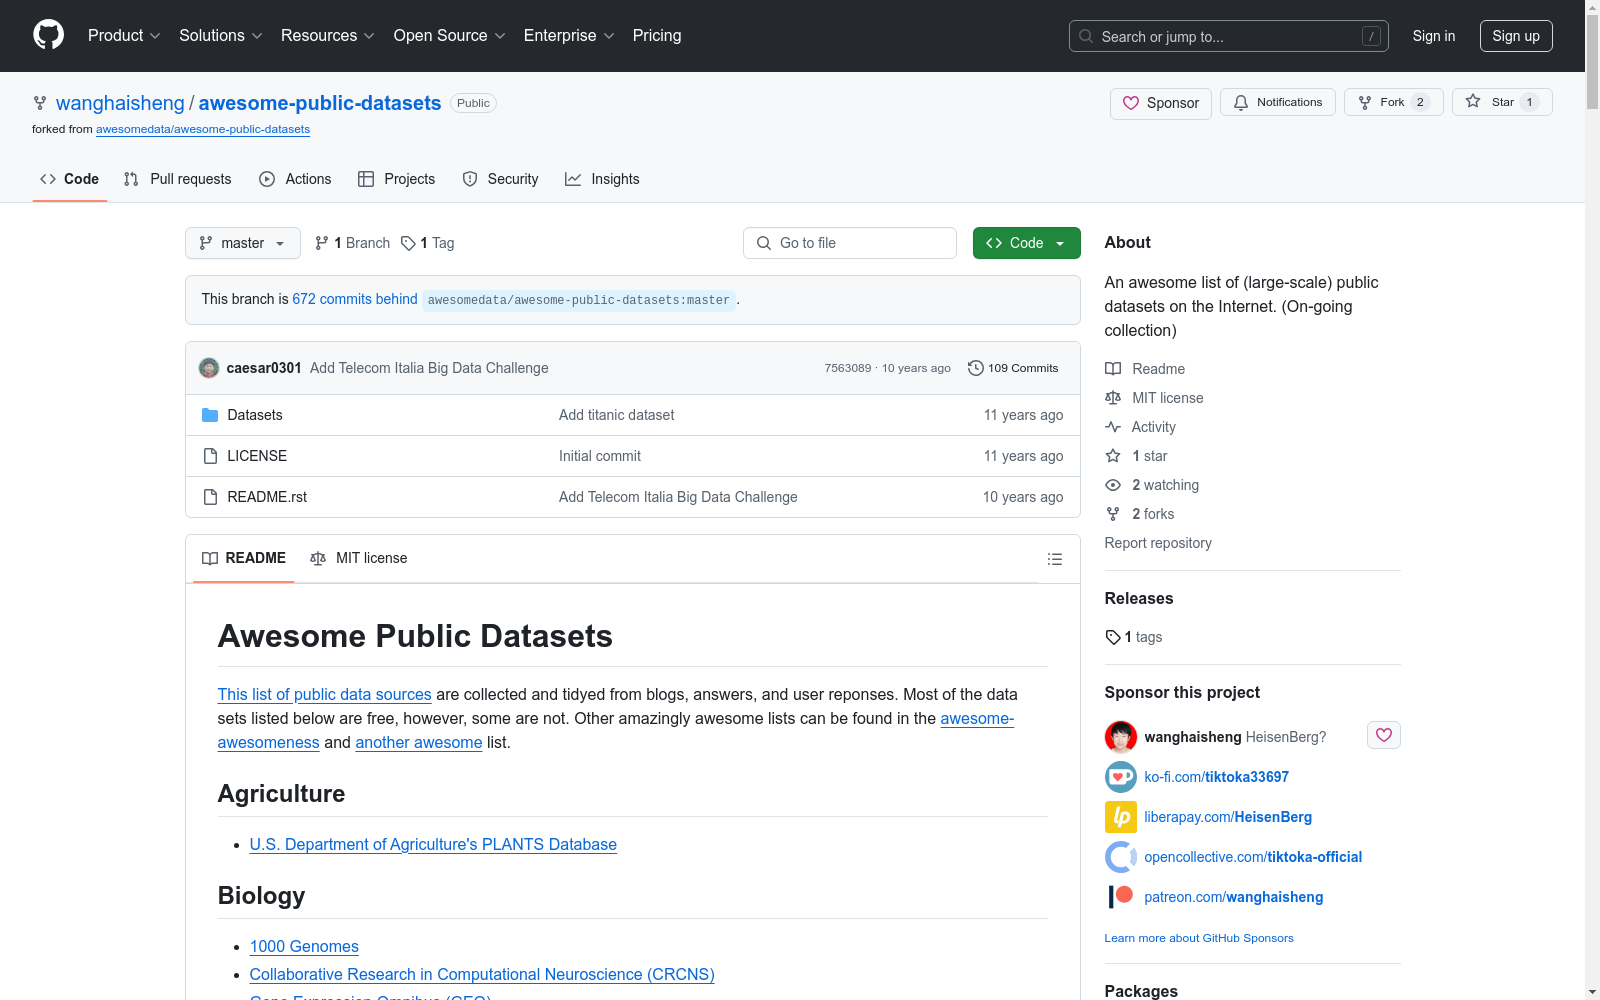
Task: Open the master branch selector
Action: 243,243
